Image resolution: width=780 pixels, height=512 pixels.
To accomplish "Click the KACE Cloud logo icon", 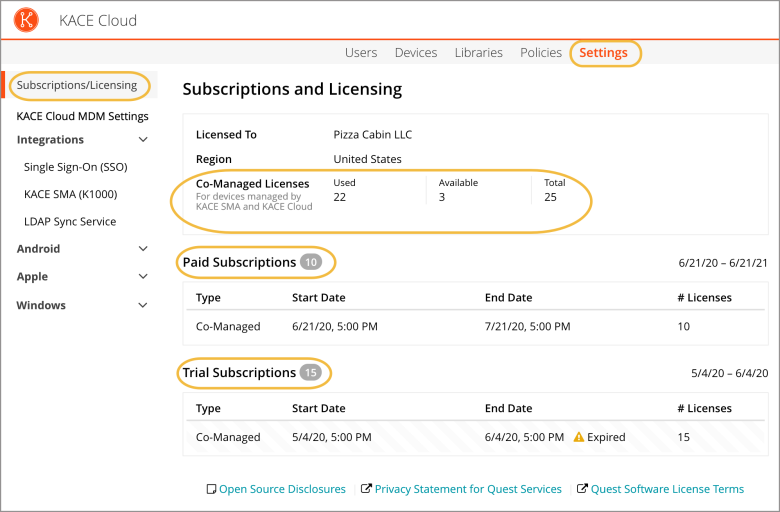I will [27, 20].
